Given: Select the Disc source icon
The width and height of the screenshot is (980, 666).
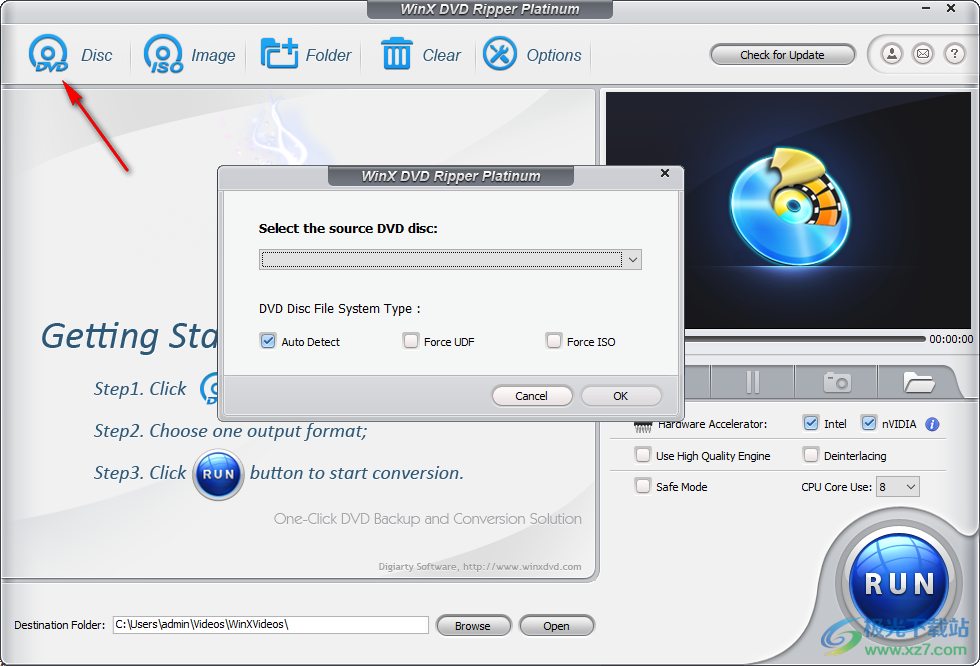Looking at the screenshot, I should (48, 54).
